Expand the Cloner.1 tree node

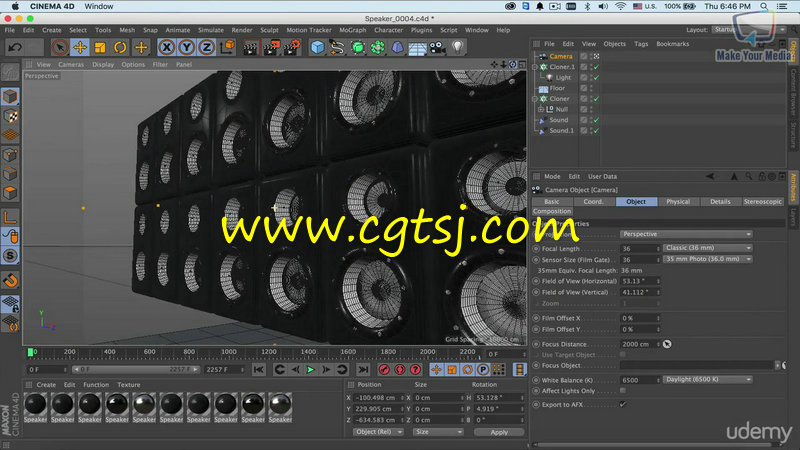(535, 67)
